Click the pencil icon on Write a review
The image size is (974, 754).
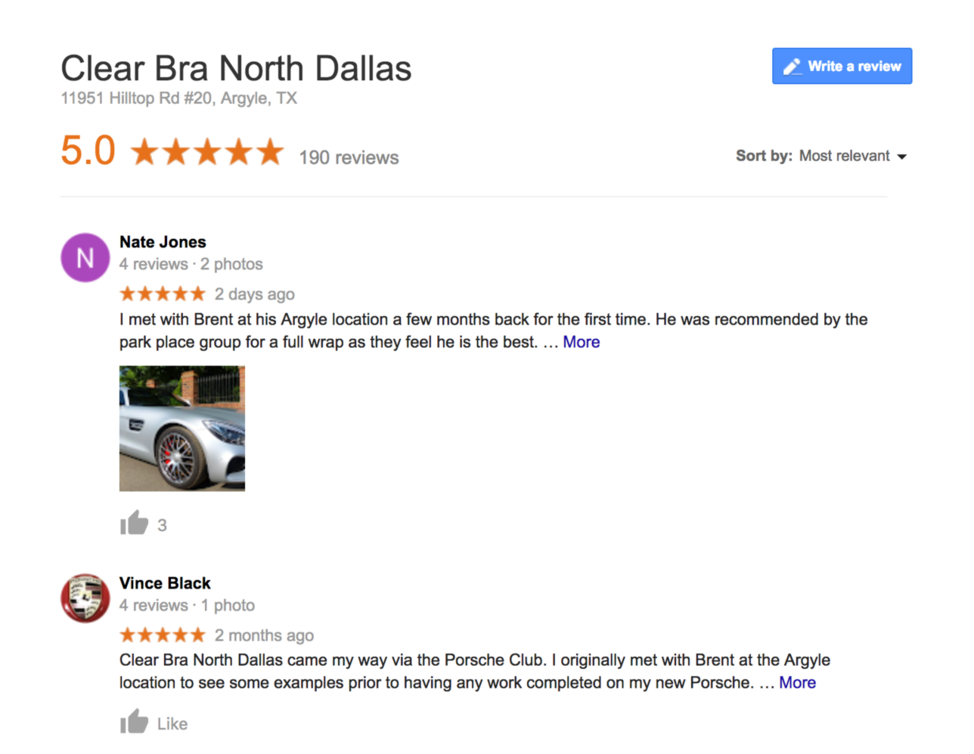tap(791, 66)
